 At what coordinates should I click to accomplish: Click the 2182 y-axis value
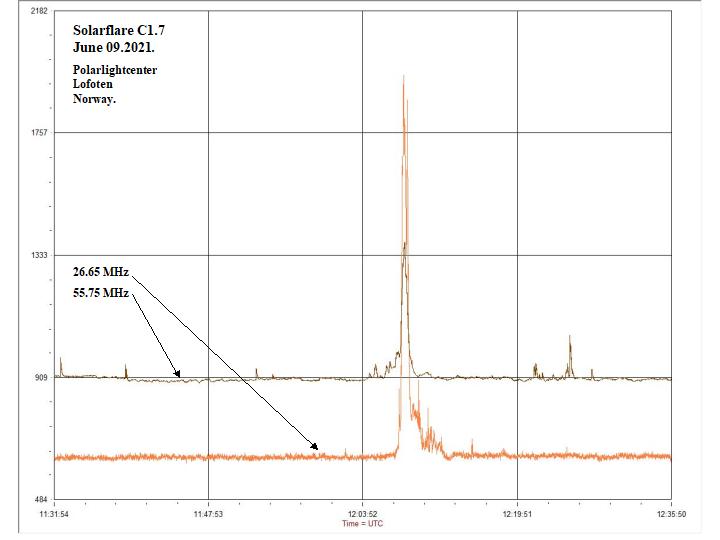tap(39, 11)
